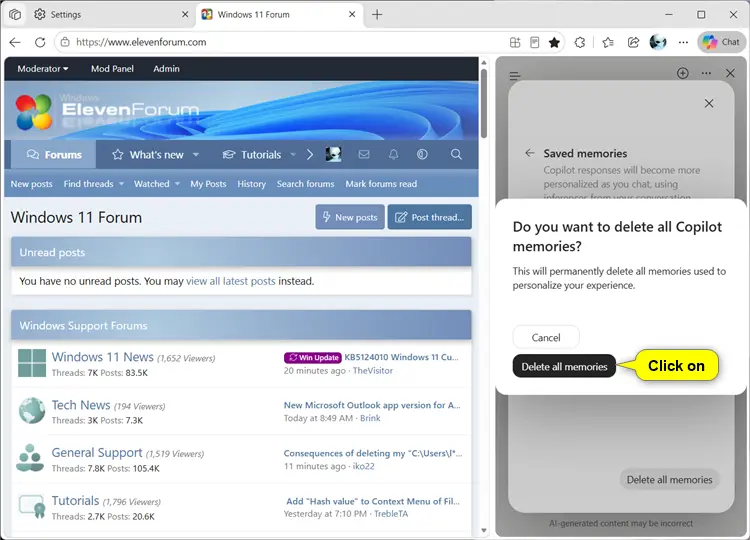Open KB5124010 Windows 11 thread link
The image size is (750, 540).
click(401, 357)
